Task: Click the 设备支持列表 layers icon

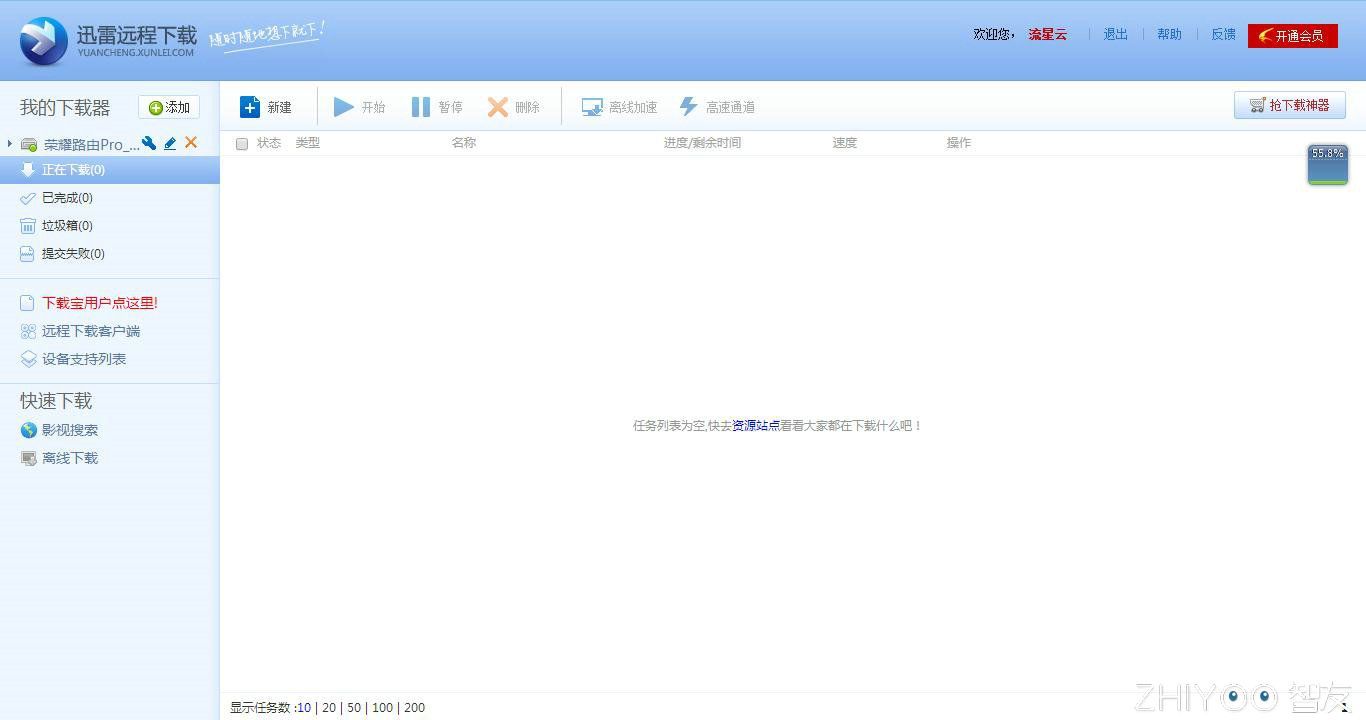Action: click(x=28, y=359)
